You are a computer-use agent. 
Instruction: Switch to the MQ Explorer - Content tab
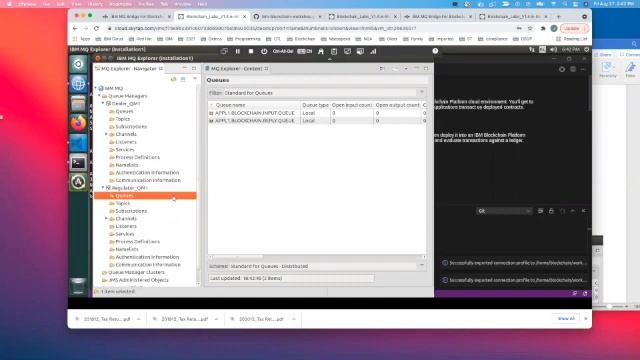pyautogui.click(x=238, y=69)
